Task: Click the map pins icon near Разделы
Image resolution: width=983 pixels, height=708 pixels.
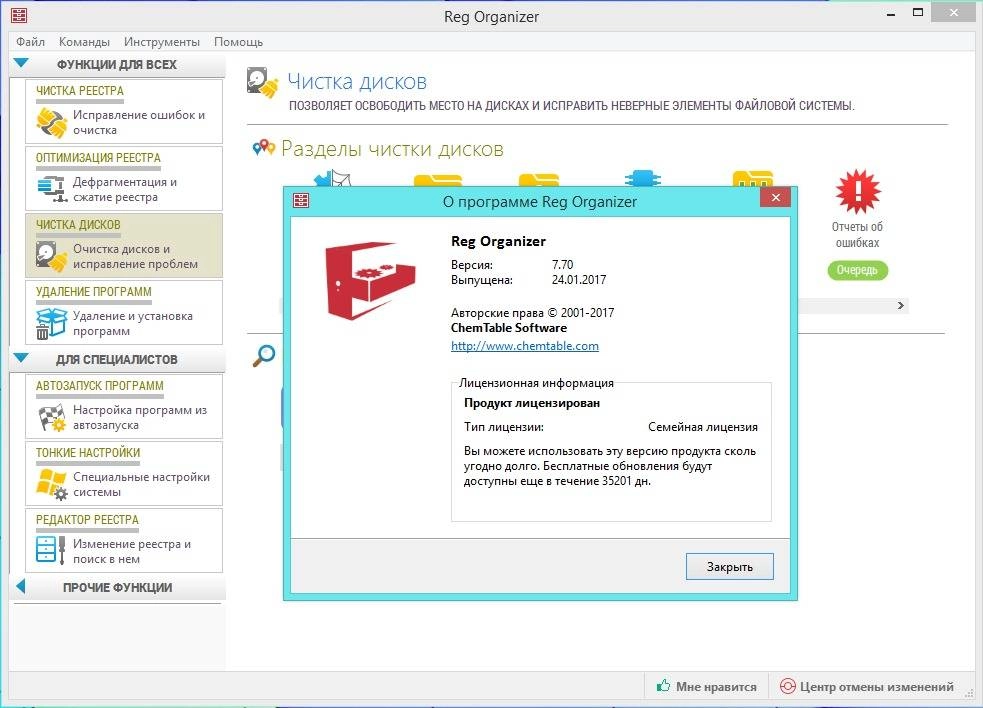Action: pyautogui.click(x=264, y=148)
